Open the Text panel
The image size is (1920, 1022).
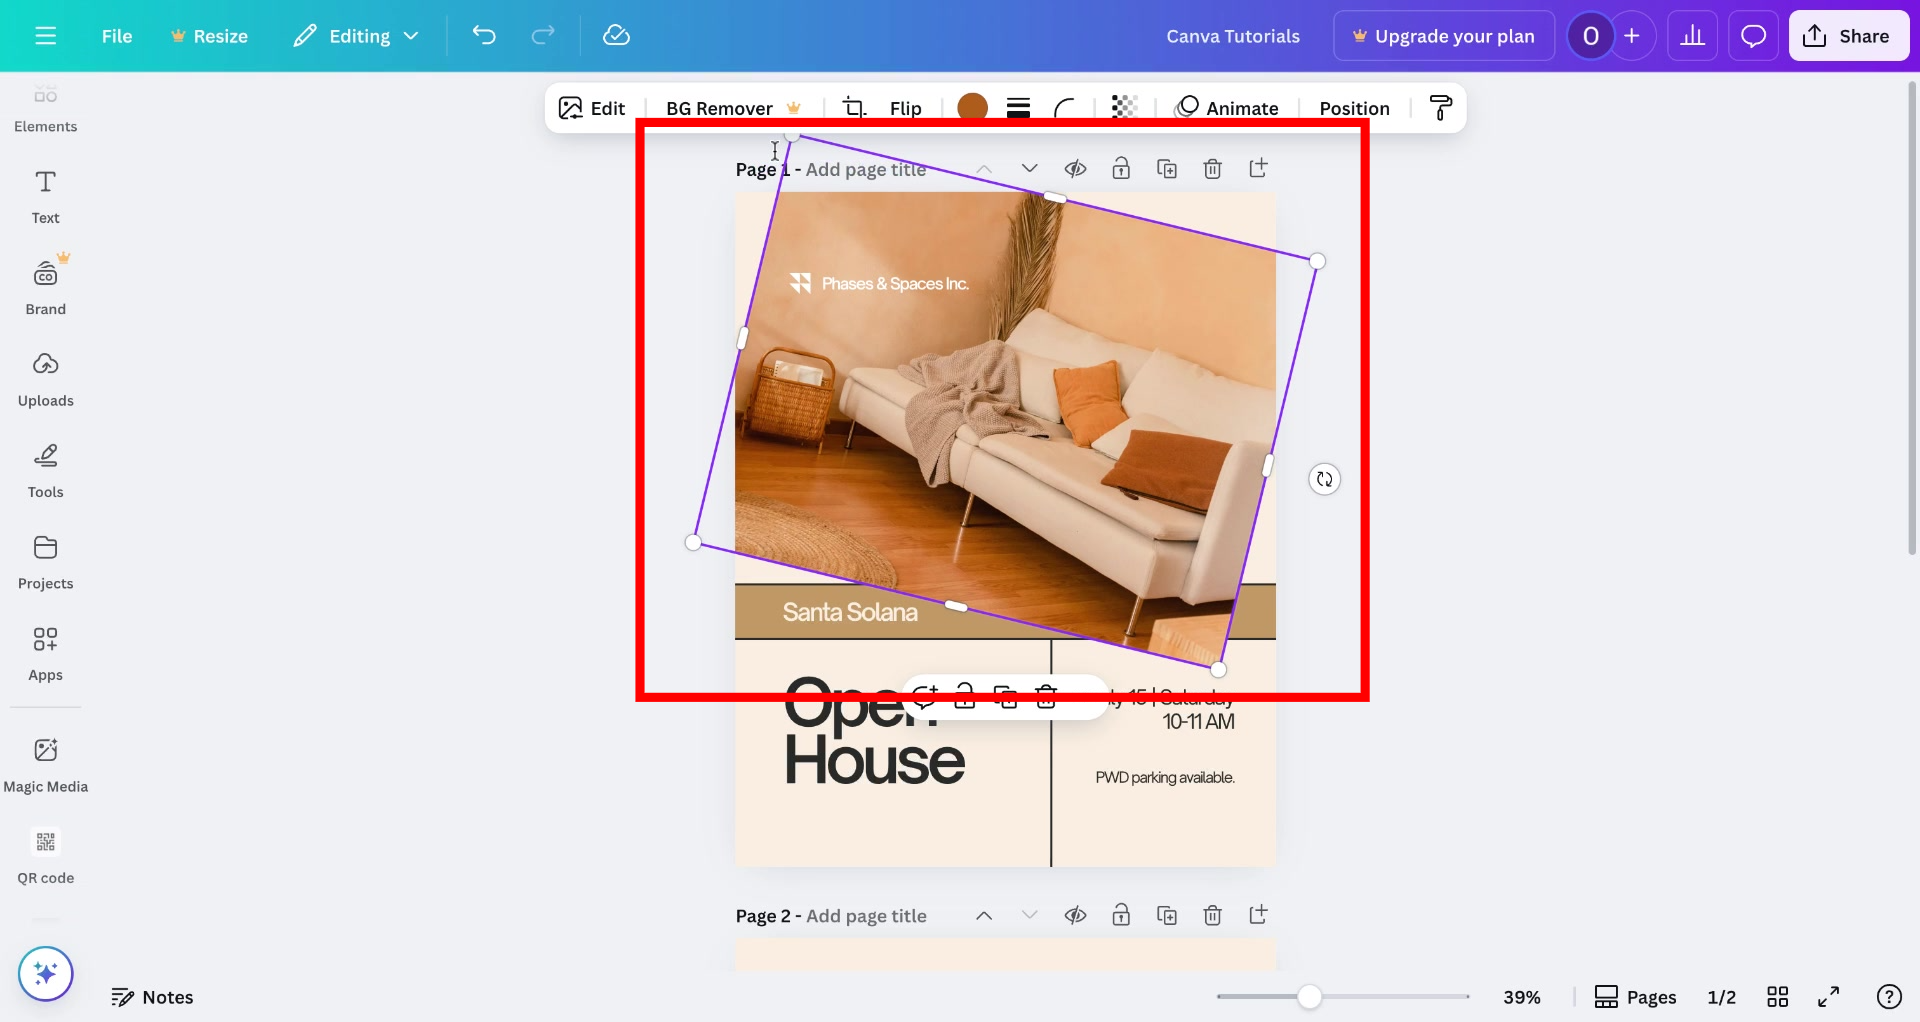coord(45,195)
